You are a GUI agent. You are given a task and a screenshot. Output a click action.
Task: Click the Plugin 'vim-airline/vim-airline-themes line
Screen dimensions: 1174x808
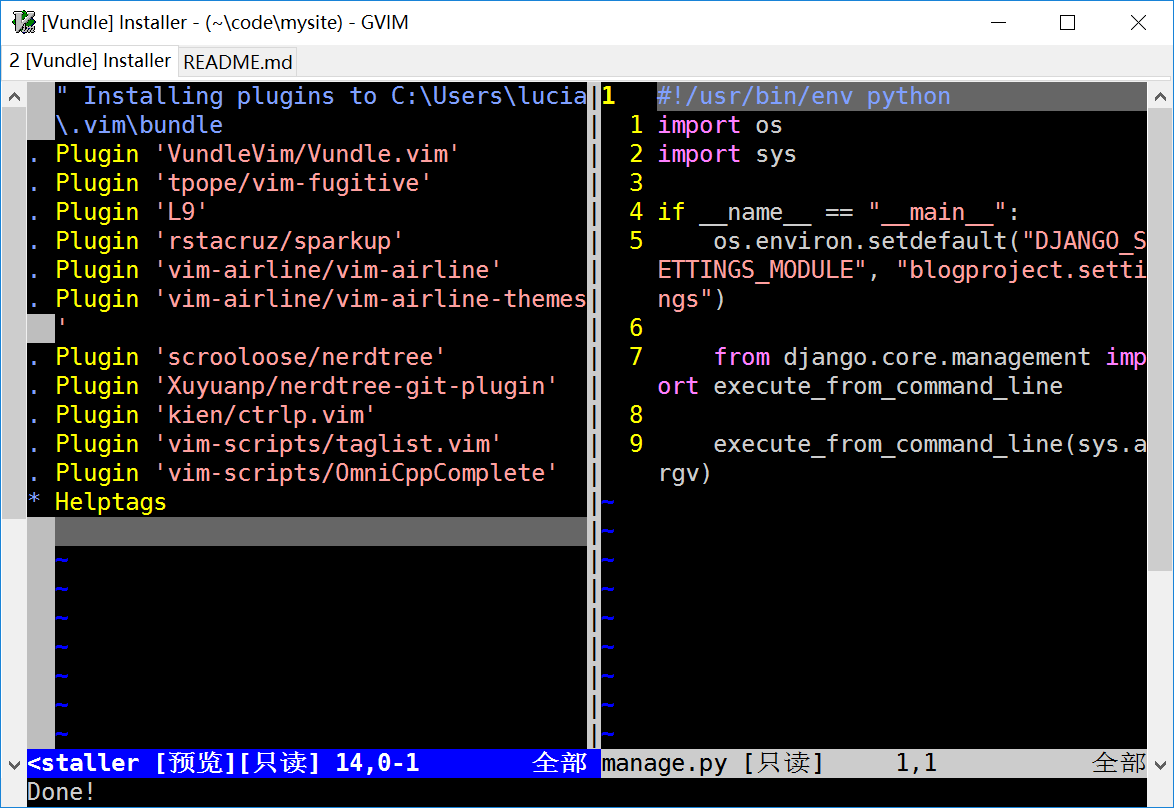point(320,299)
